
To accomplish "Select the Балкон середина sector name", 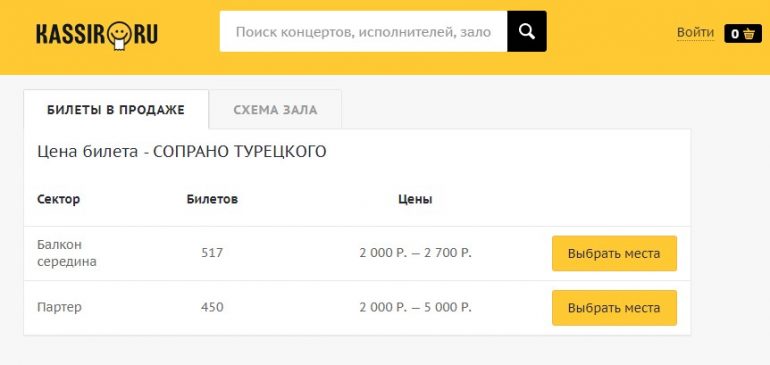I will [x=67, y=253].
